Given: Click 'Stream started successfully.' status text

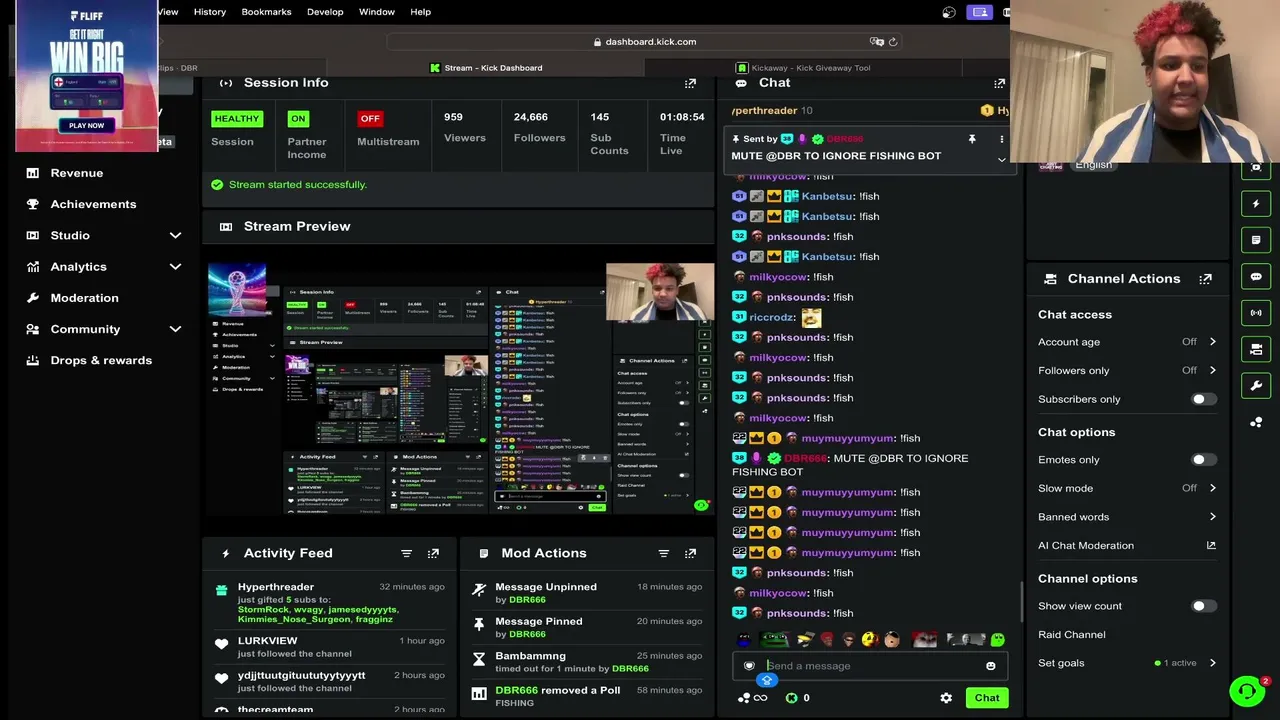Looking at the screenshot, I should (x=298, y=185).
